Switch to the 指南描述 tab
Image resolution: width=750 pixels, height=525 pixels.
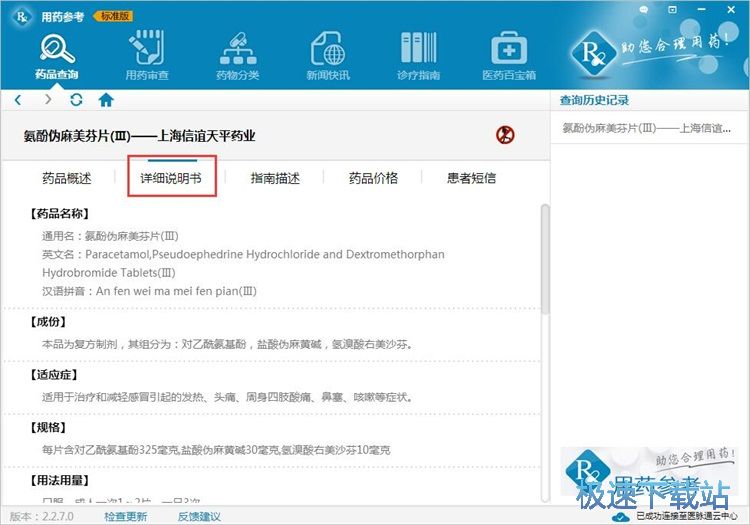pyautogui.click(x=275, y=178)
